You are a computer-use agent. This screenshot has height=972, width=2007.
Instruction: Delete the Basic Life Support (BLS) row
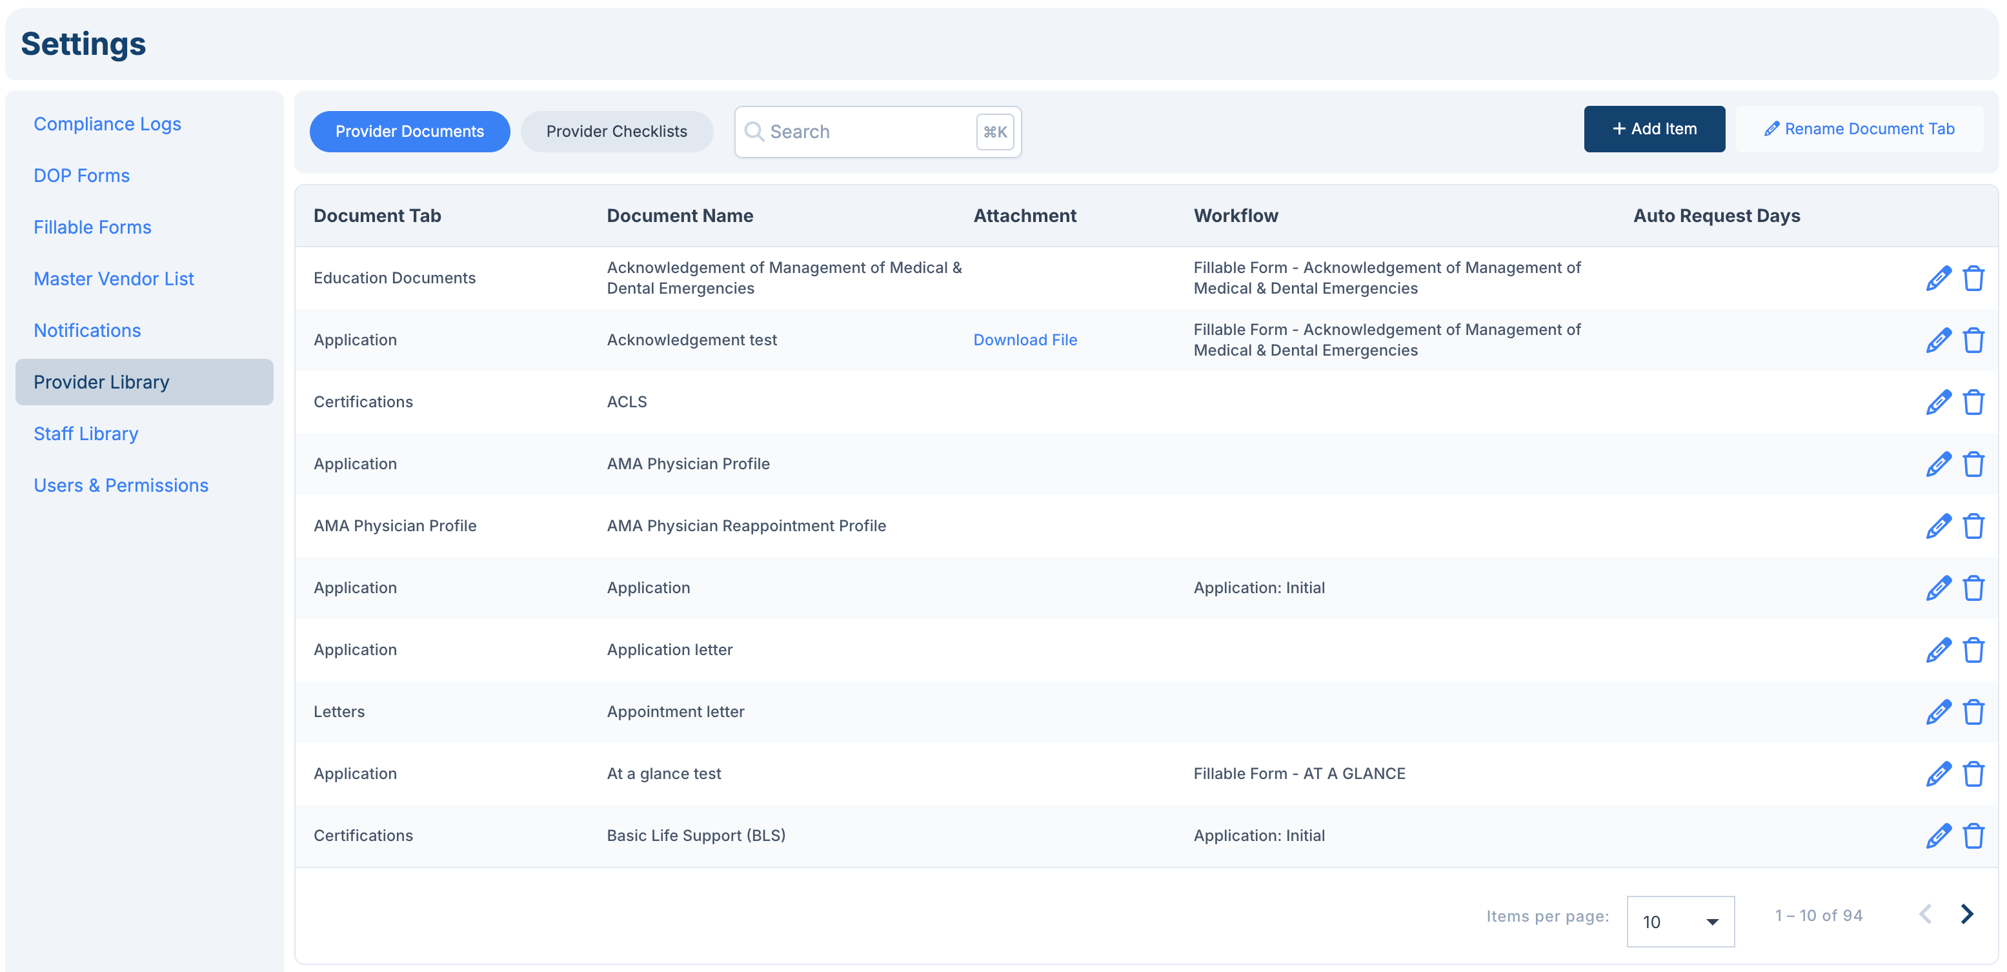(x=1973, y=836)
